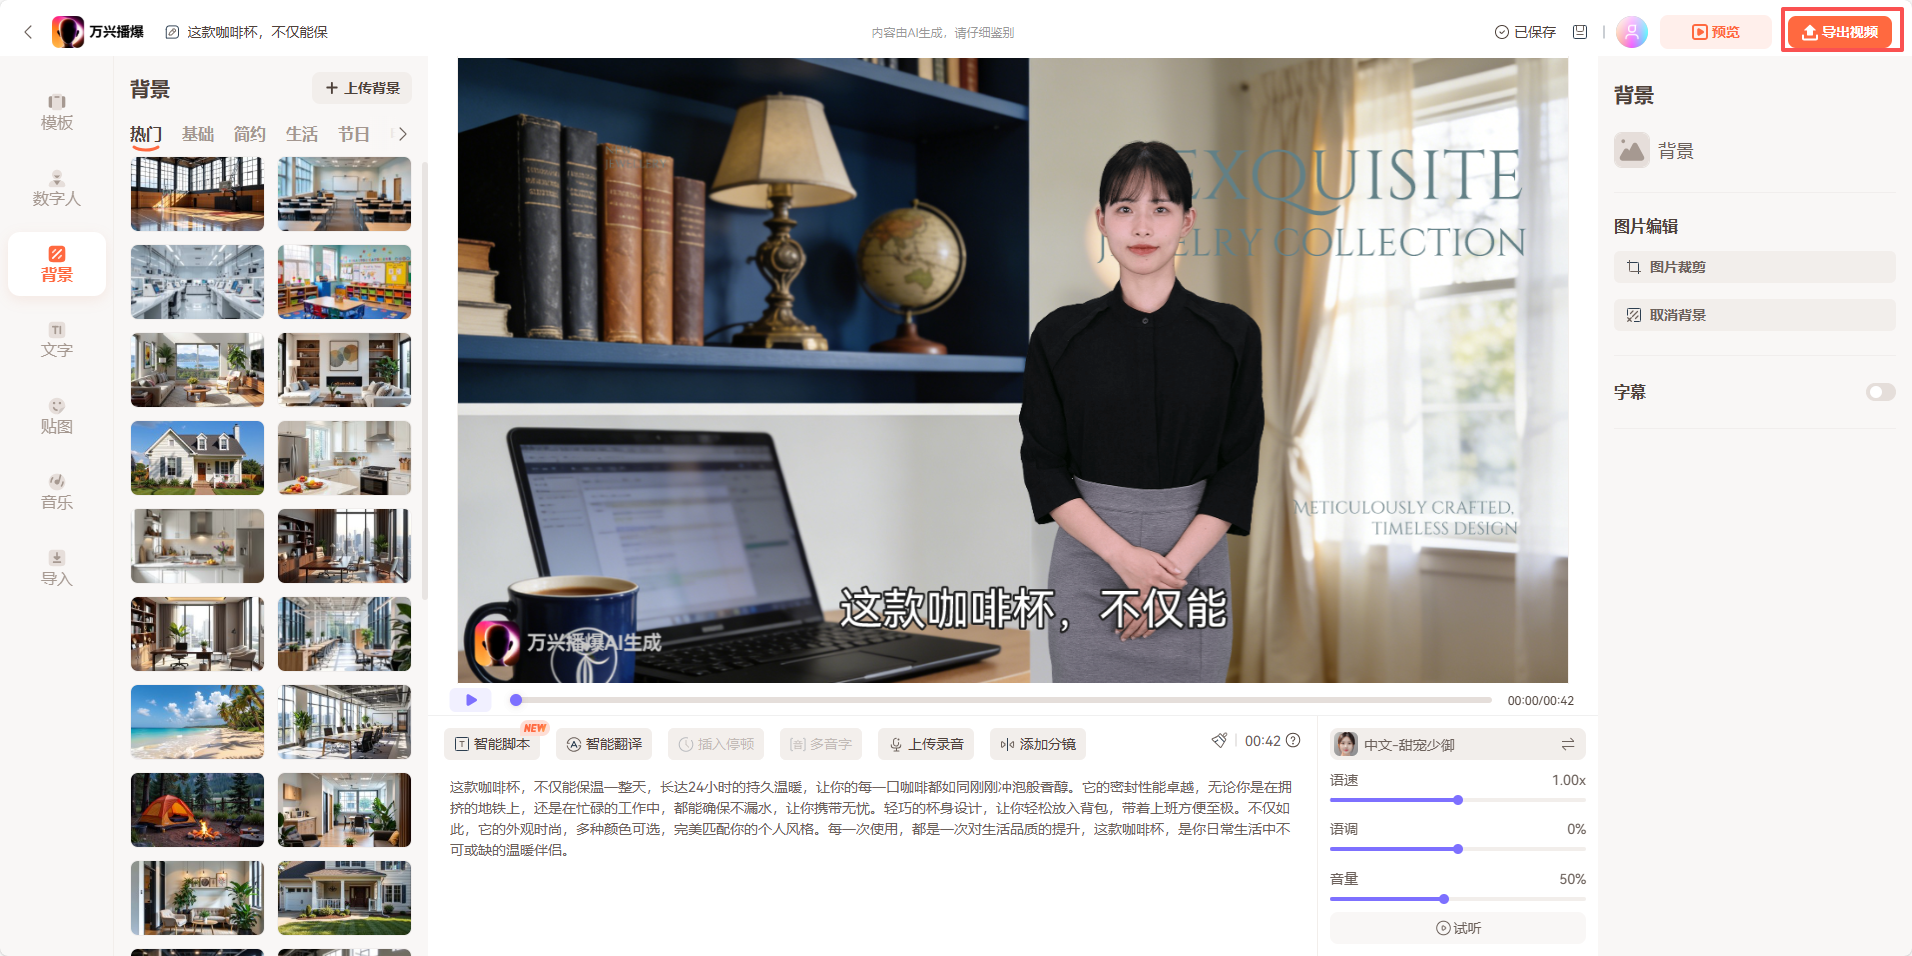Click the 导出视频 export video button

click(1841, 31)
